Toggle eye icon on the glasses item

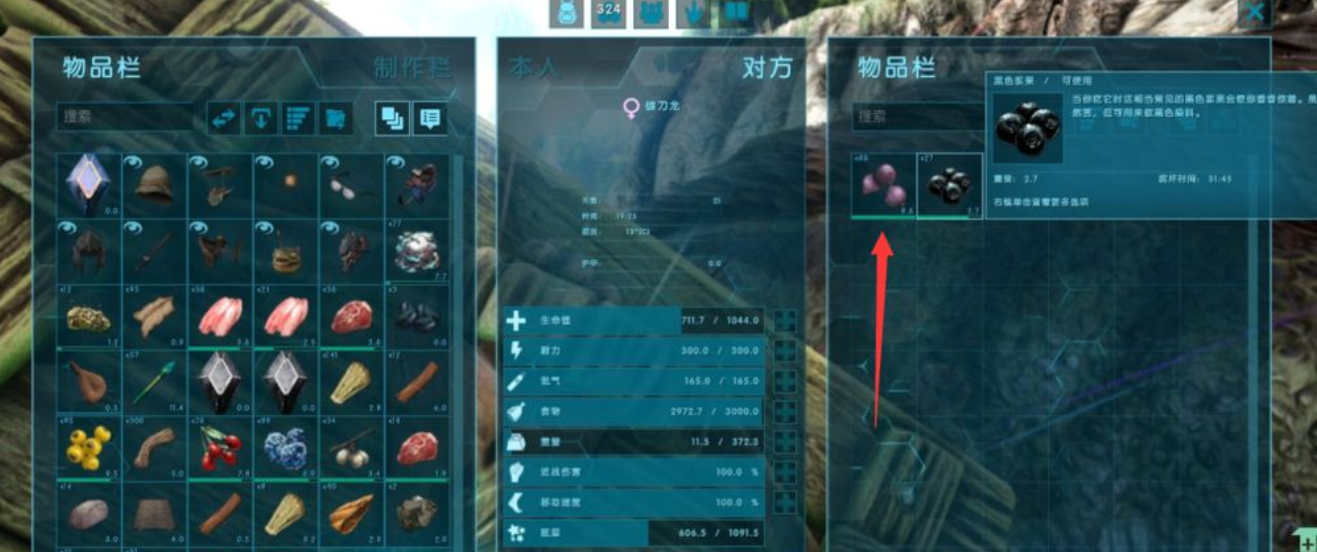(329, 162)
